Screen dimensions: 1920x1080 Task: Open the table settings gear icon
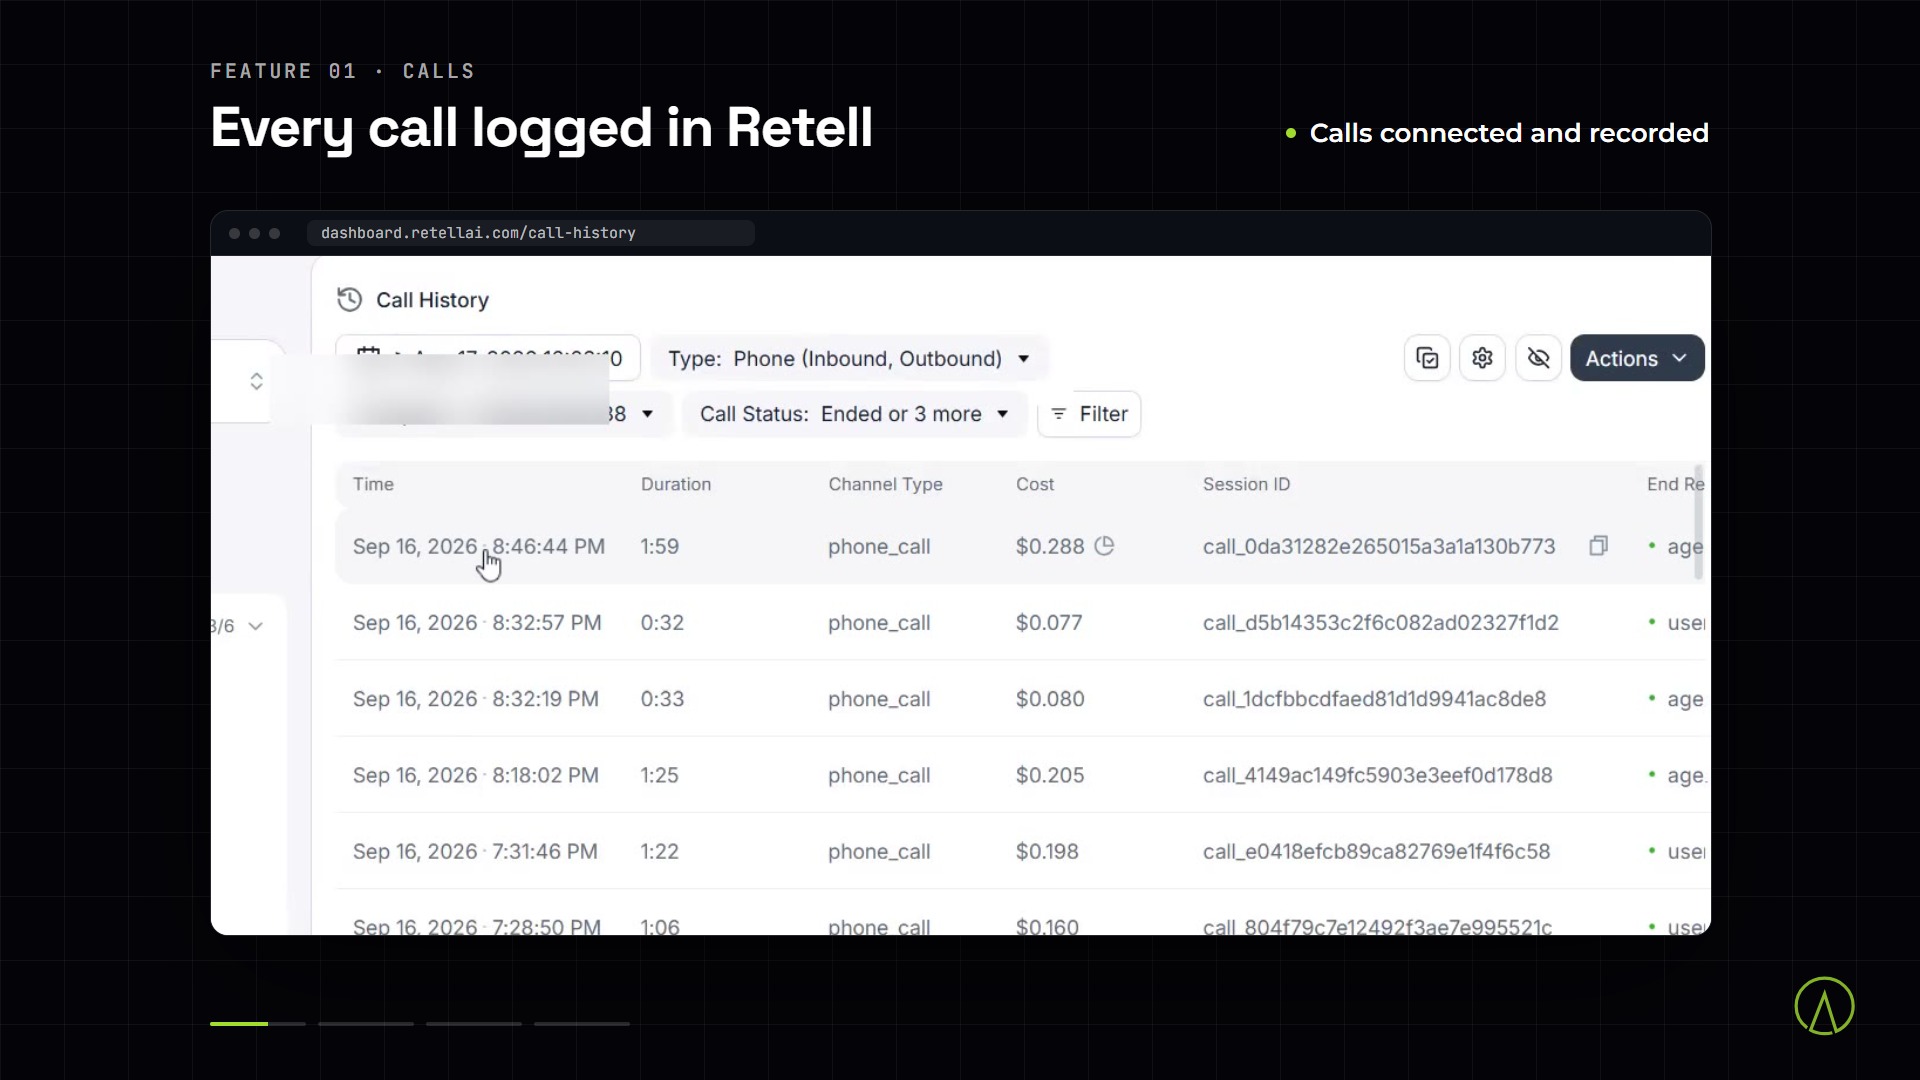(1482, 358)
